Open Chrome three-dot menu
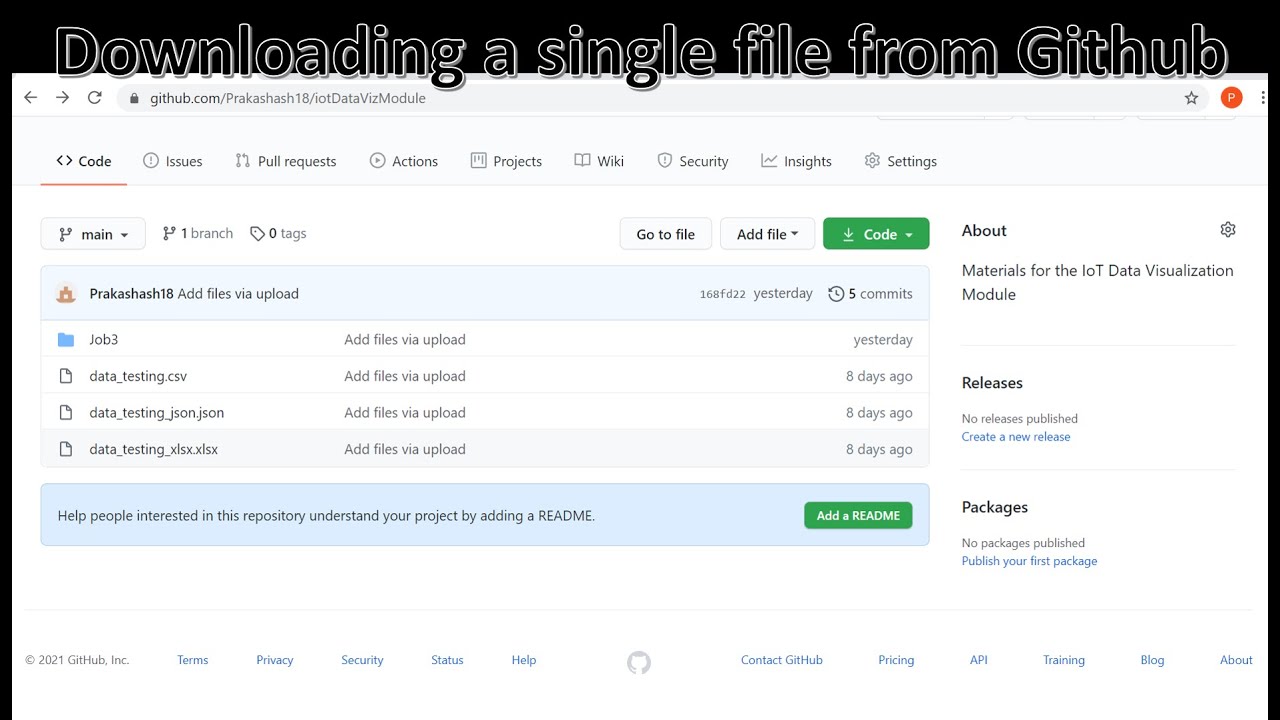Screen dimensions: 1280x720 click(1264, 98)
